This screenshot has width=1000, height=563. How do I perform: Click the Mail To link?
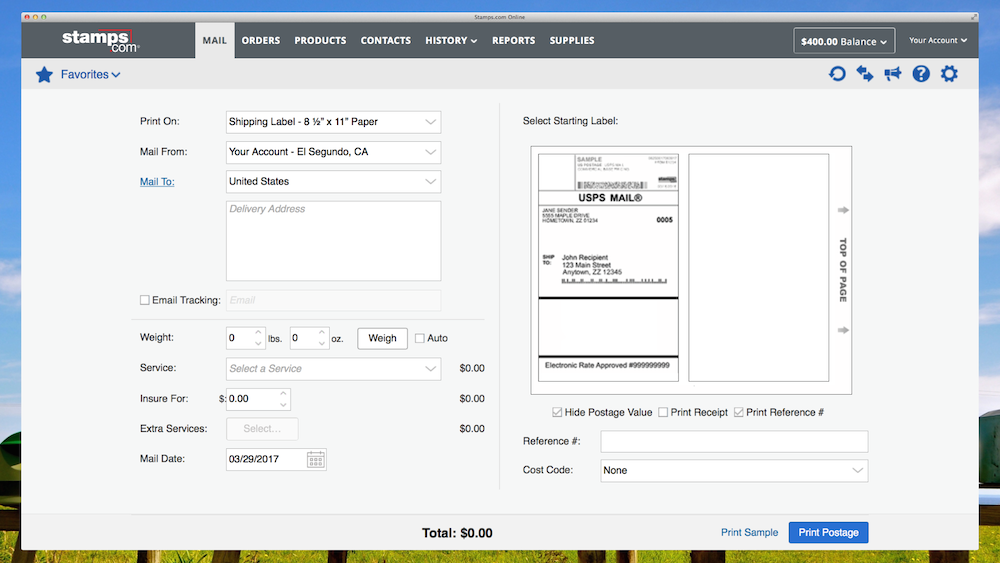tap(157, 182)
